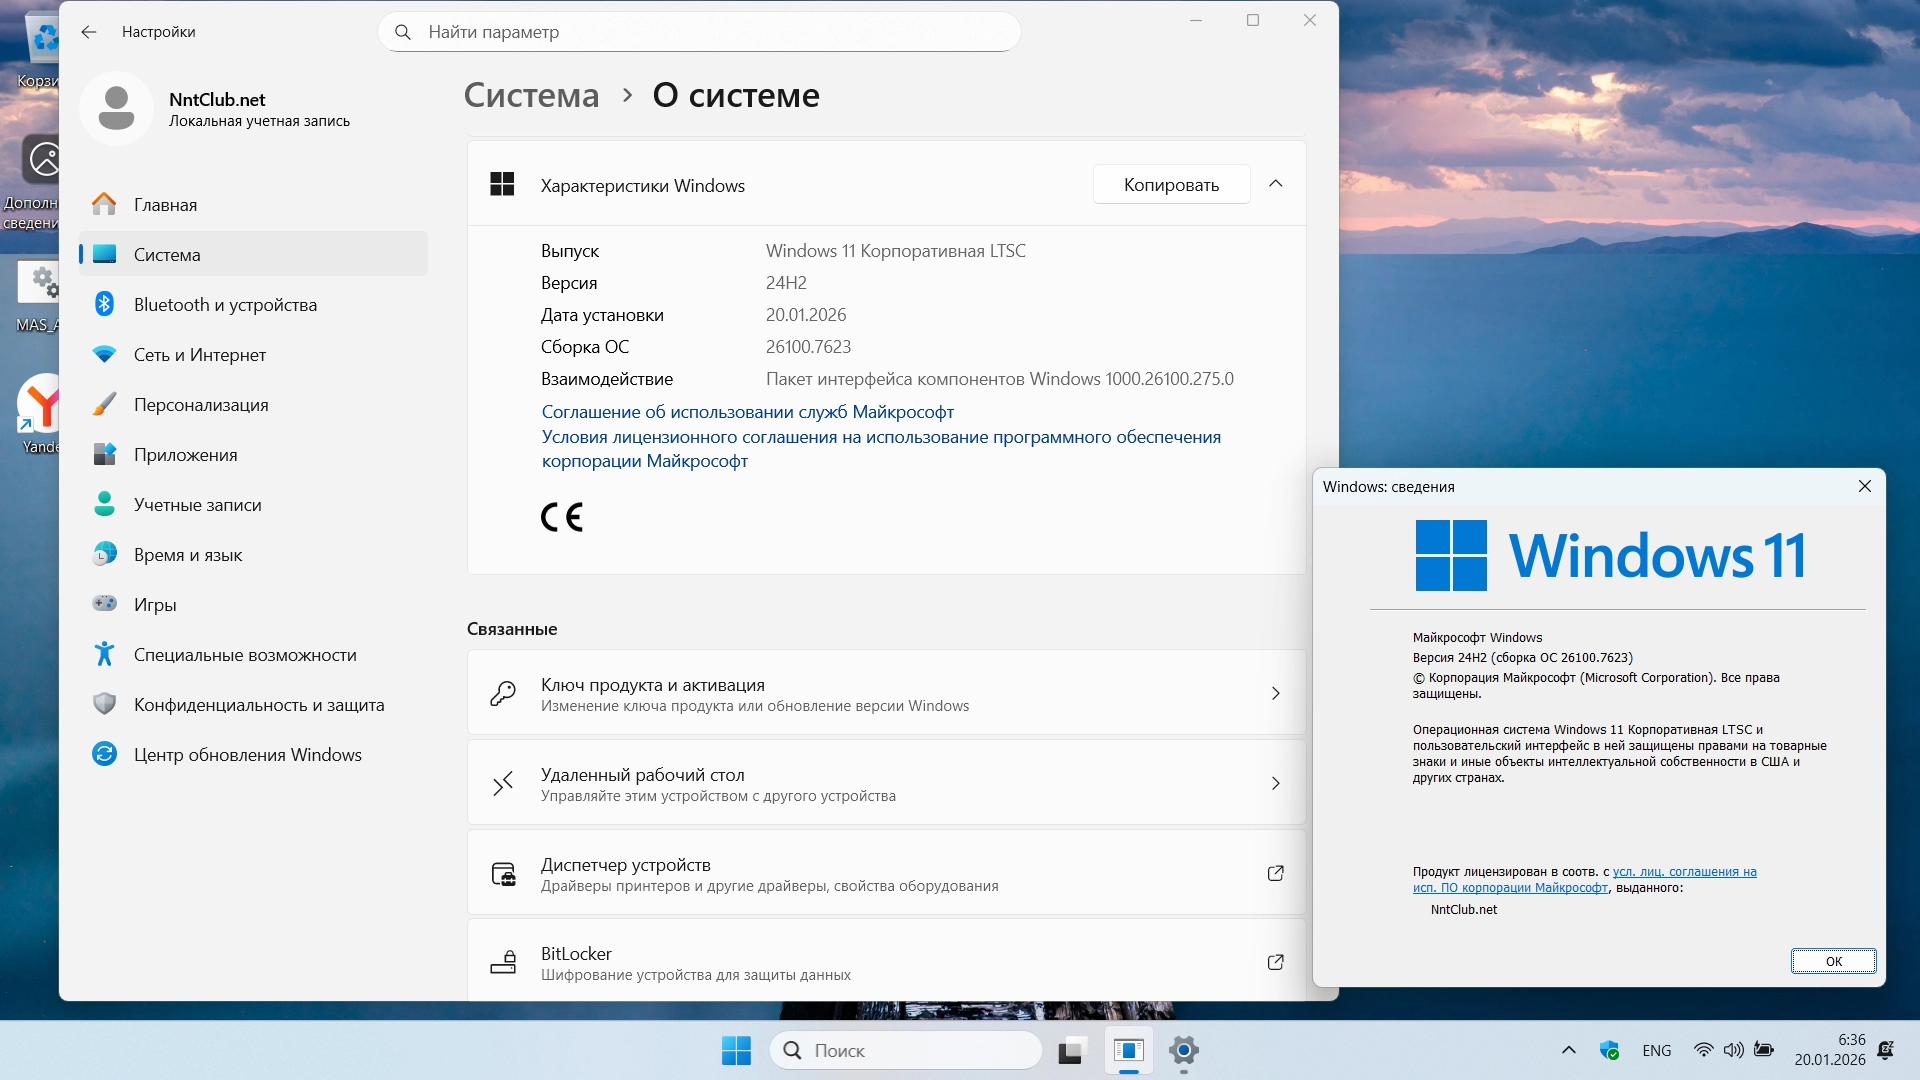Select Главная in the sidebar
Screen dimensions: 1920x1080
pyautogui.click(x=165, y=205)
